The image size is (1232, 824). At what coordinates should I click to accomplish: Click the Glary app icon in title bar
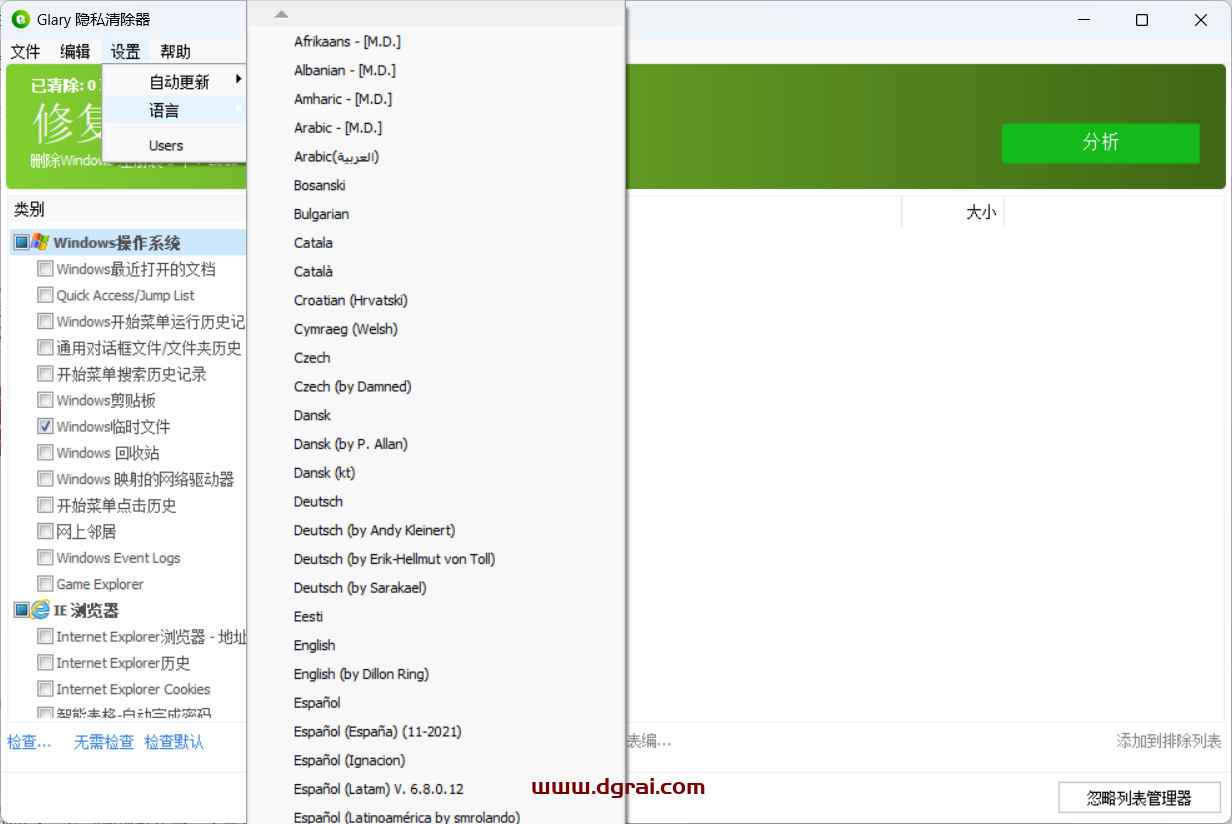coord(20,20)
